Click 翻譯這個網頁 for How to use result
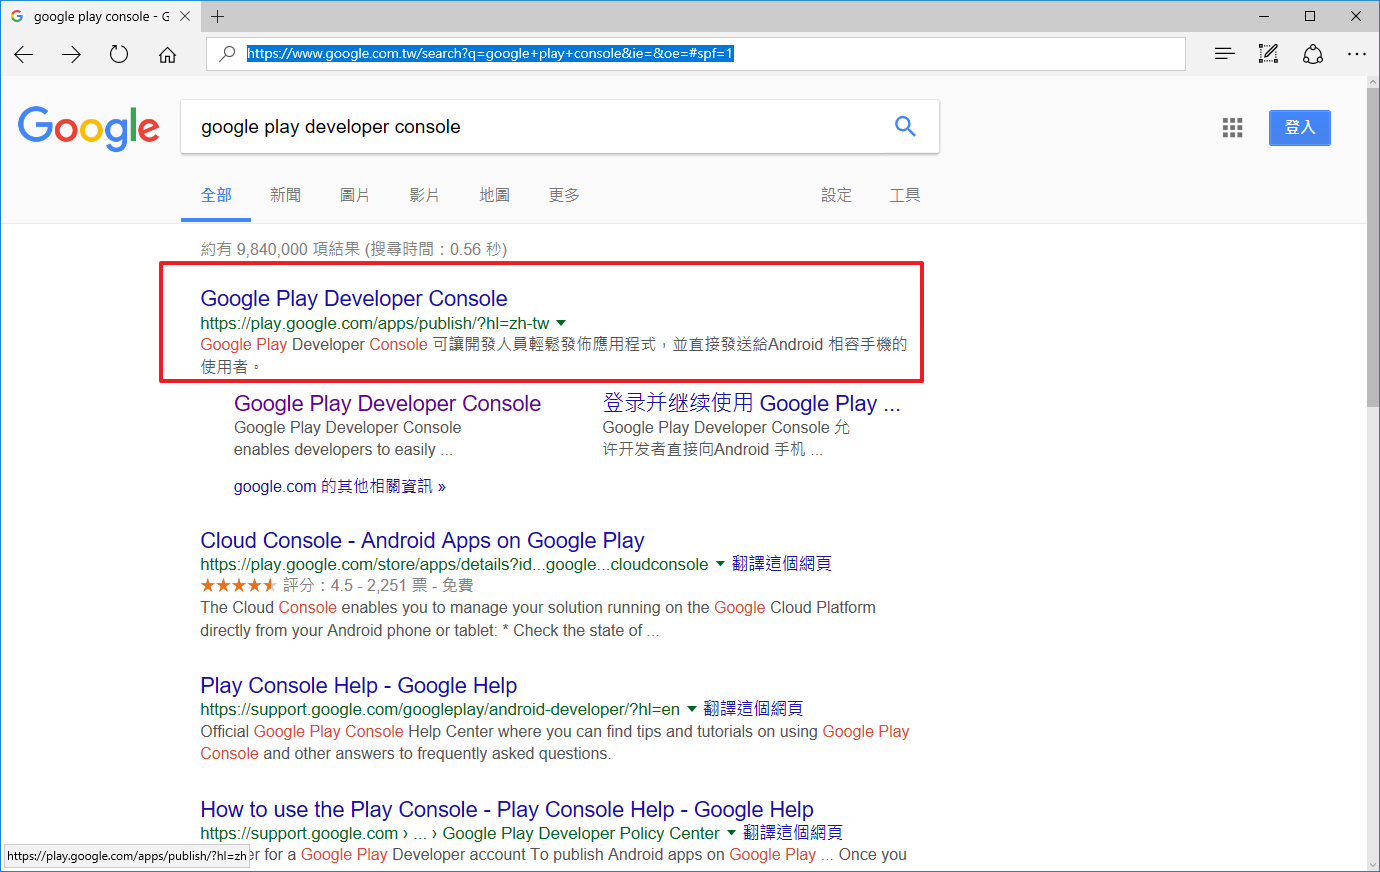 (x=792, y=833)
